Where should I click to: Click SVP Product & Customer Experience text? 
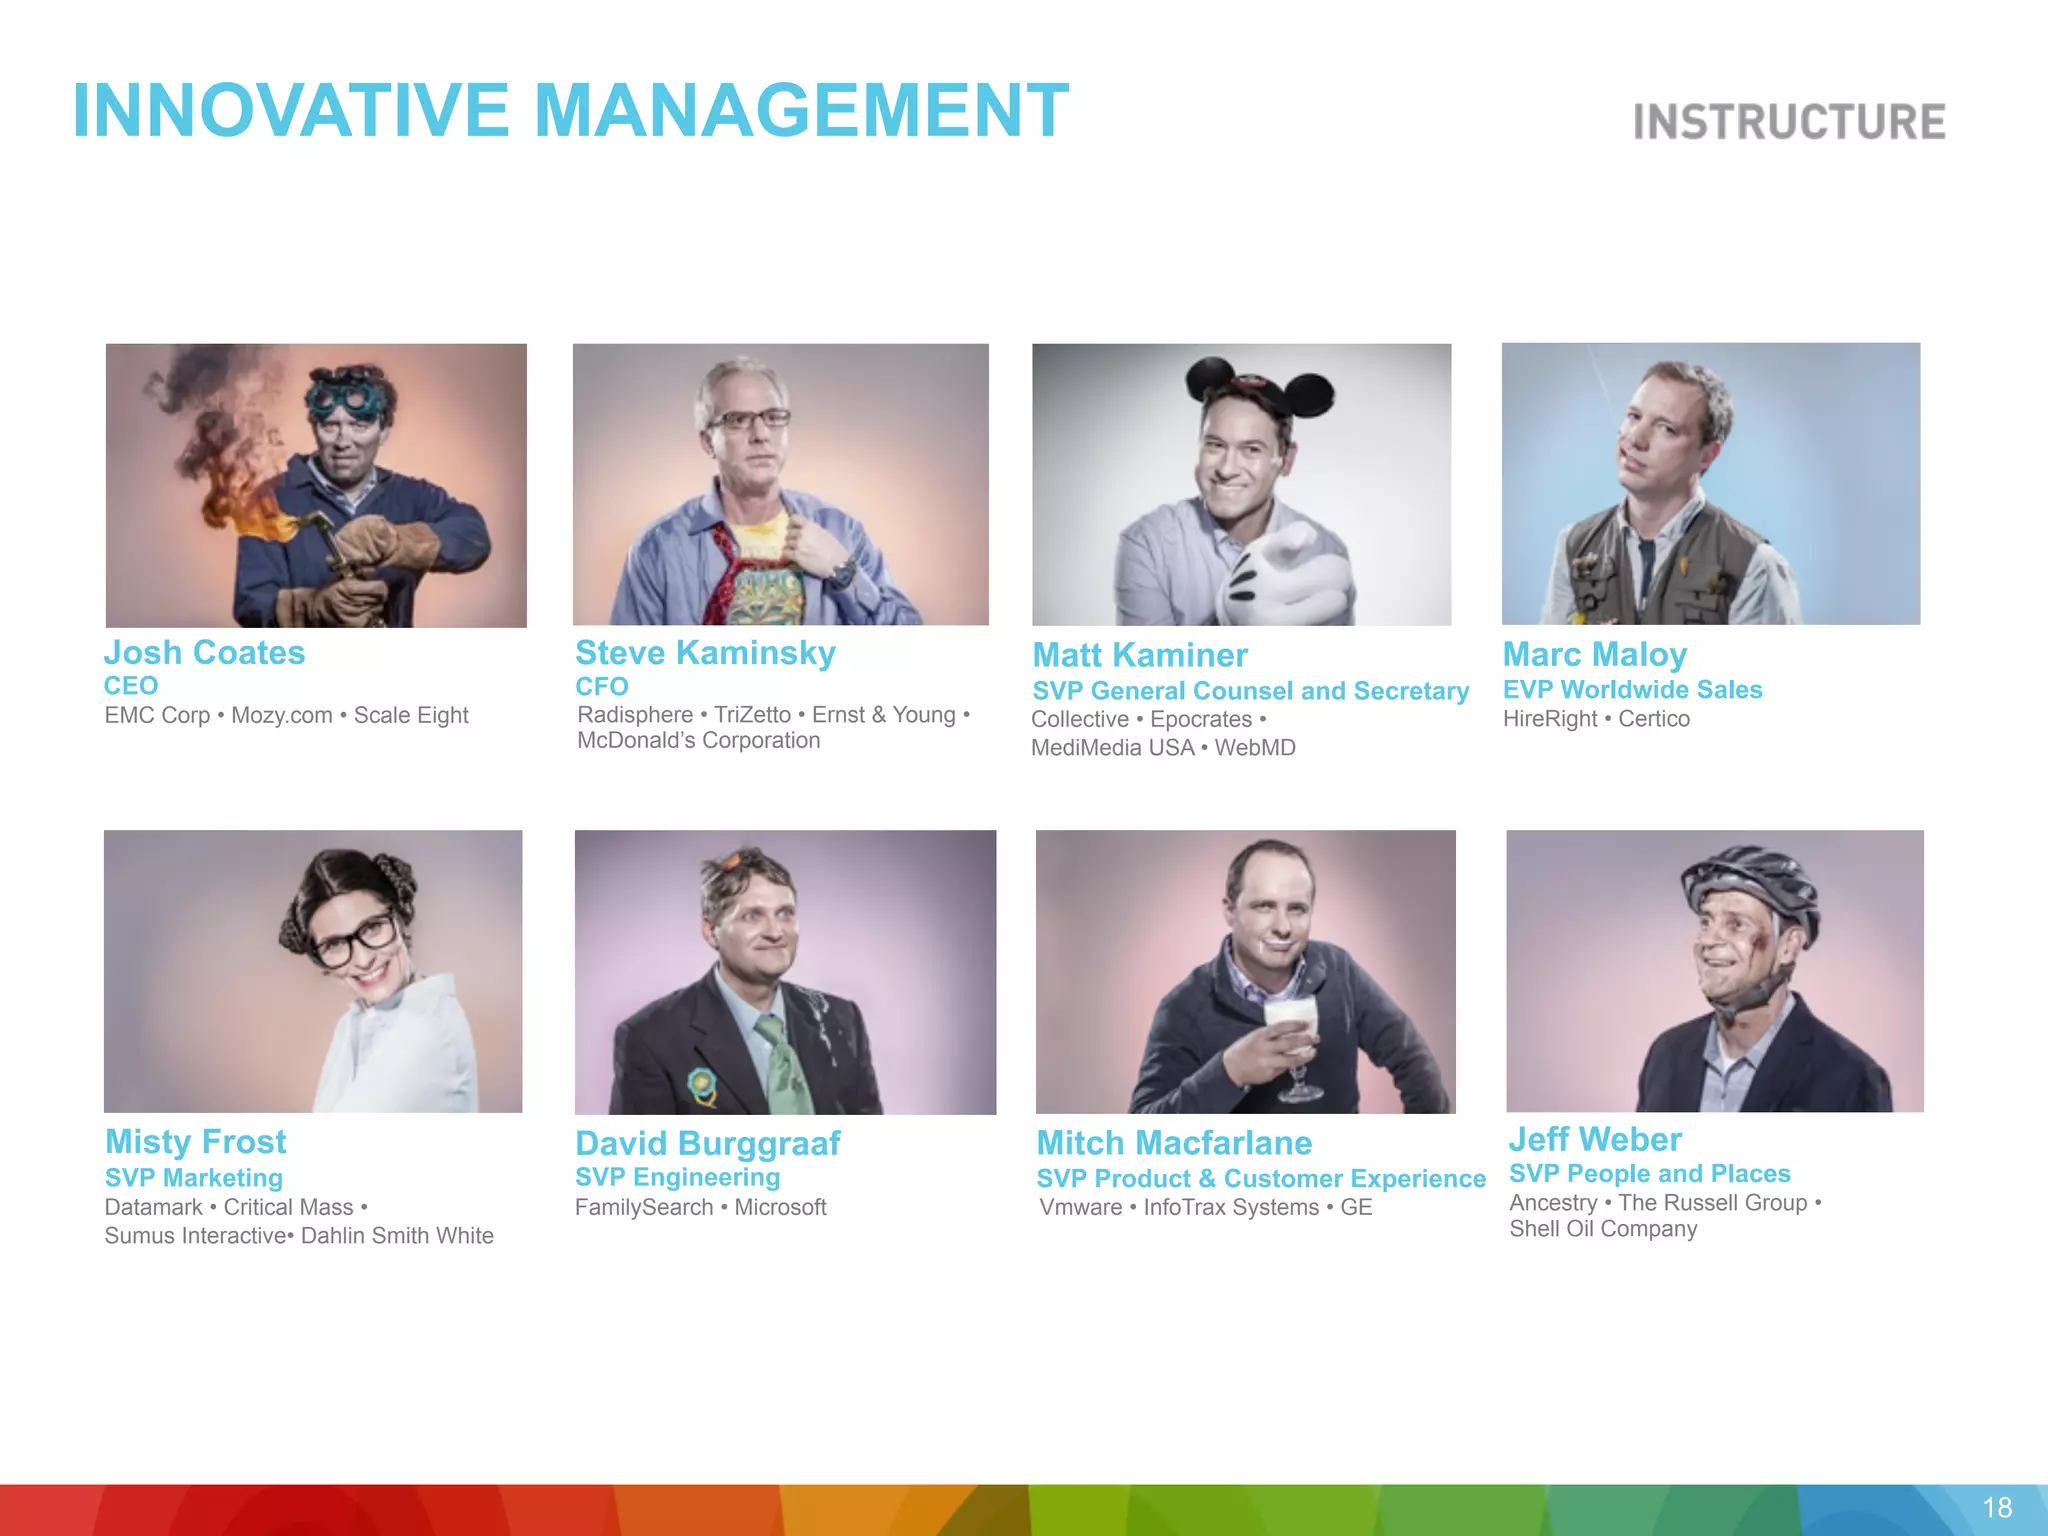[x=1260, y=1178]
